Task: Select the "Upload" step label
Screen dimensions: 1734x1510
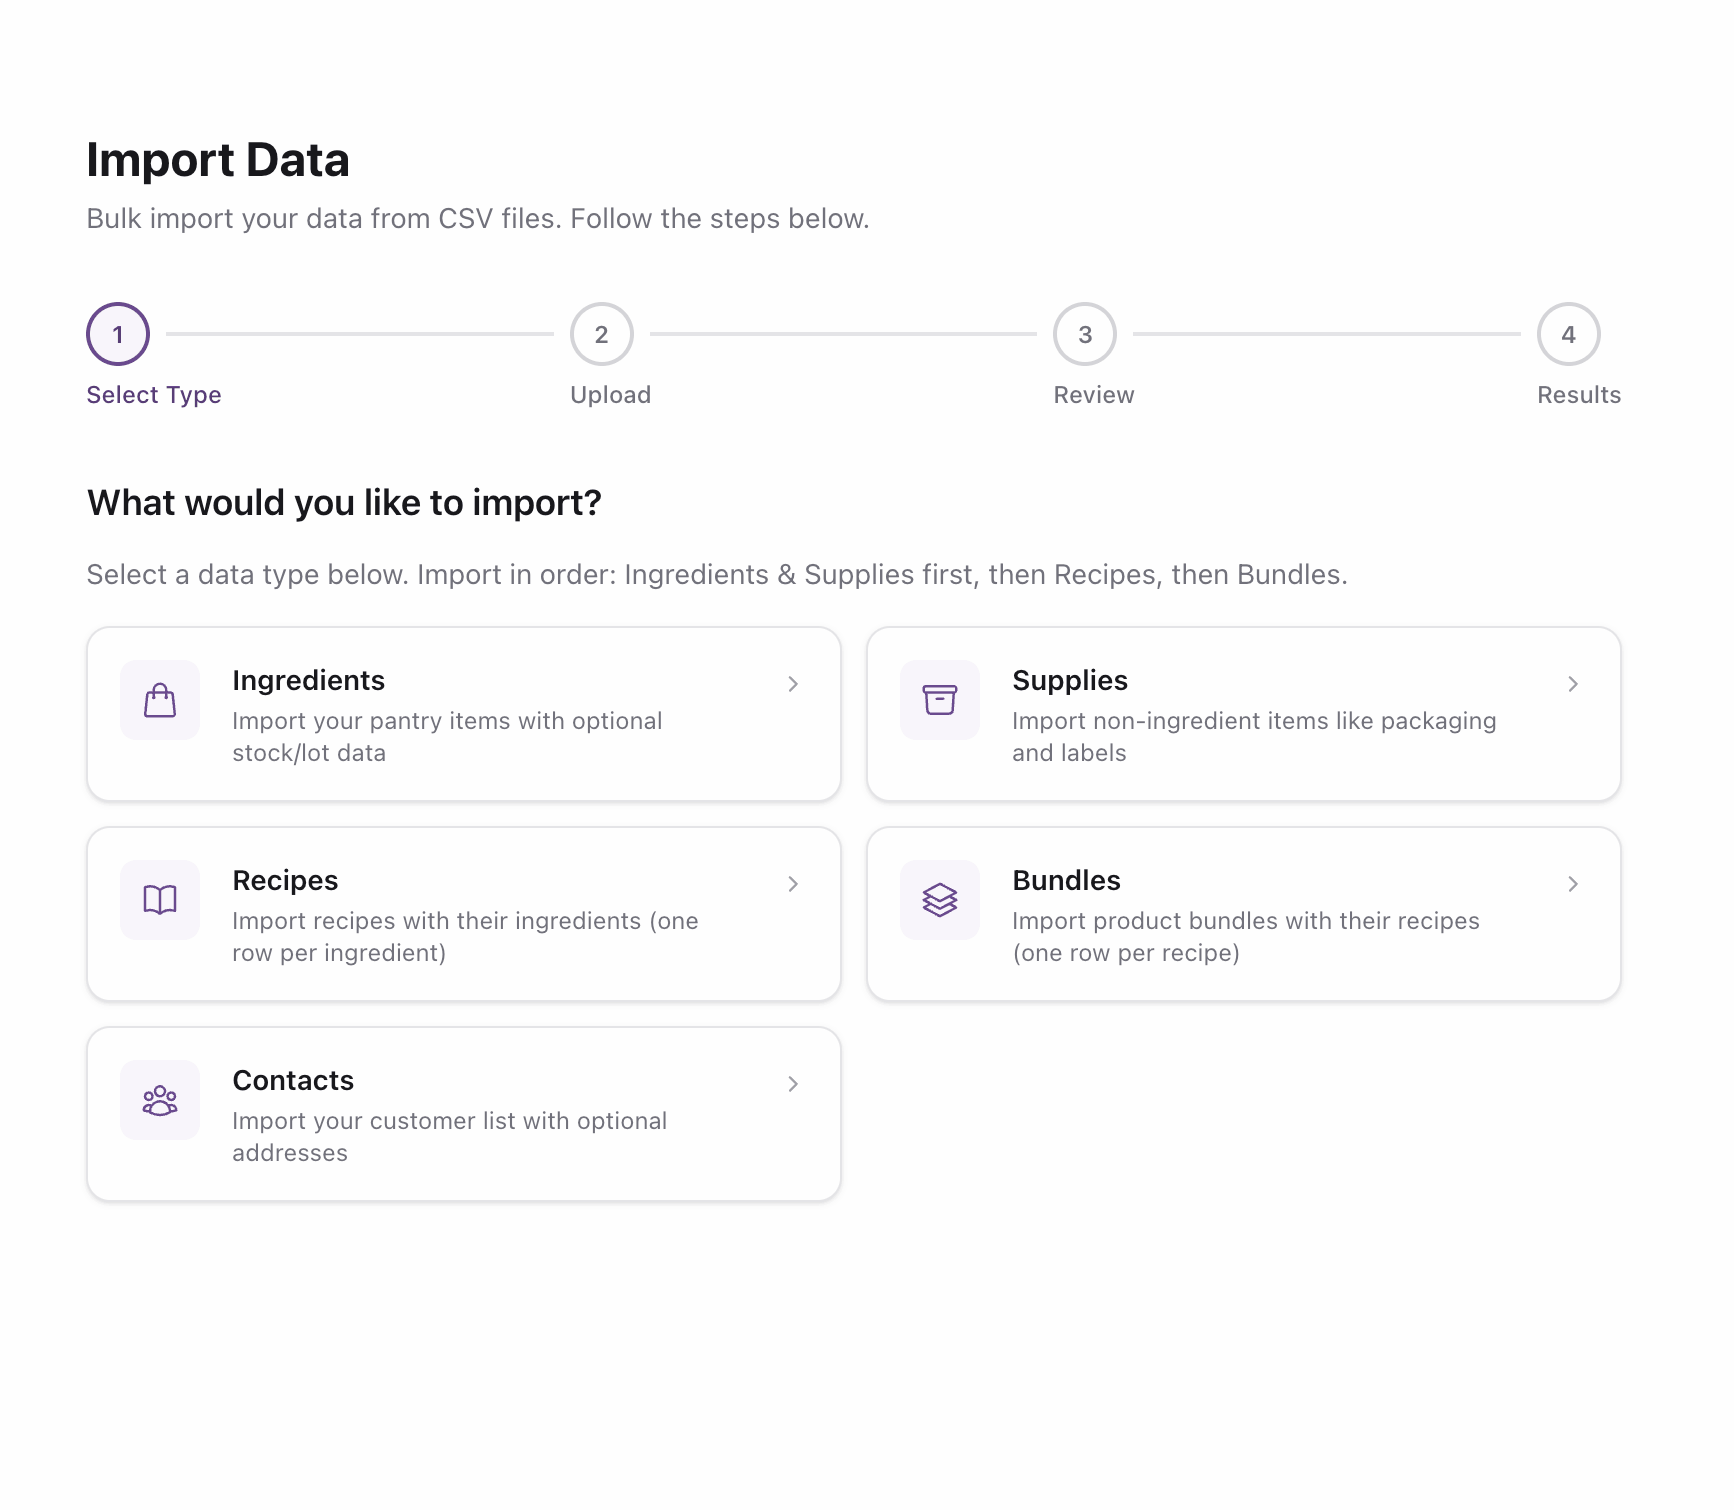Action: point(610,394)
